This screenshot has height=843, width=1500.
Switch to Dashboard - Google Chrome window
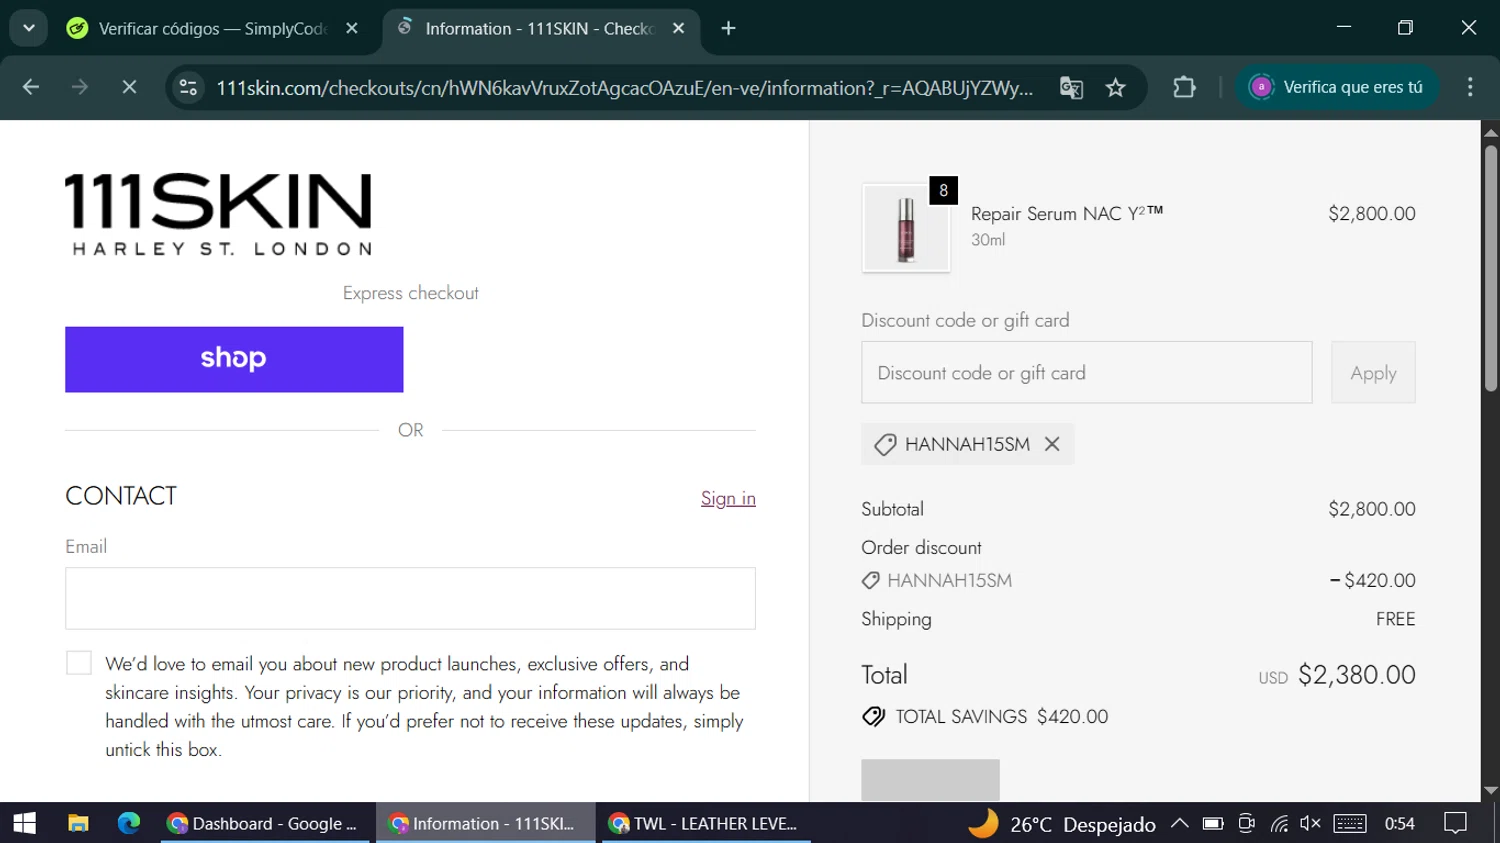click(x=264, y=823)
